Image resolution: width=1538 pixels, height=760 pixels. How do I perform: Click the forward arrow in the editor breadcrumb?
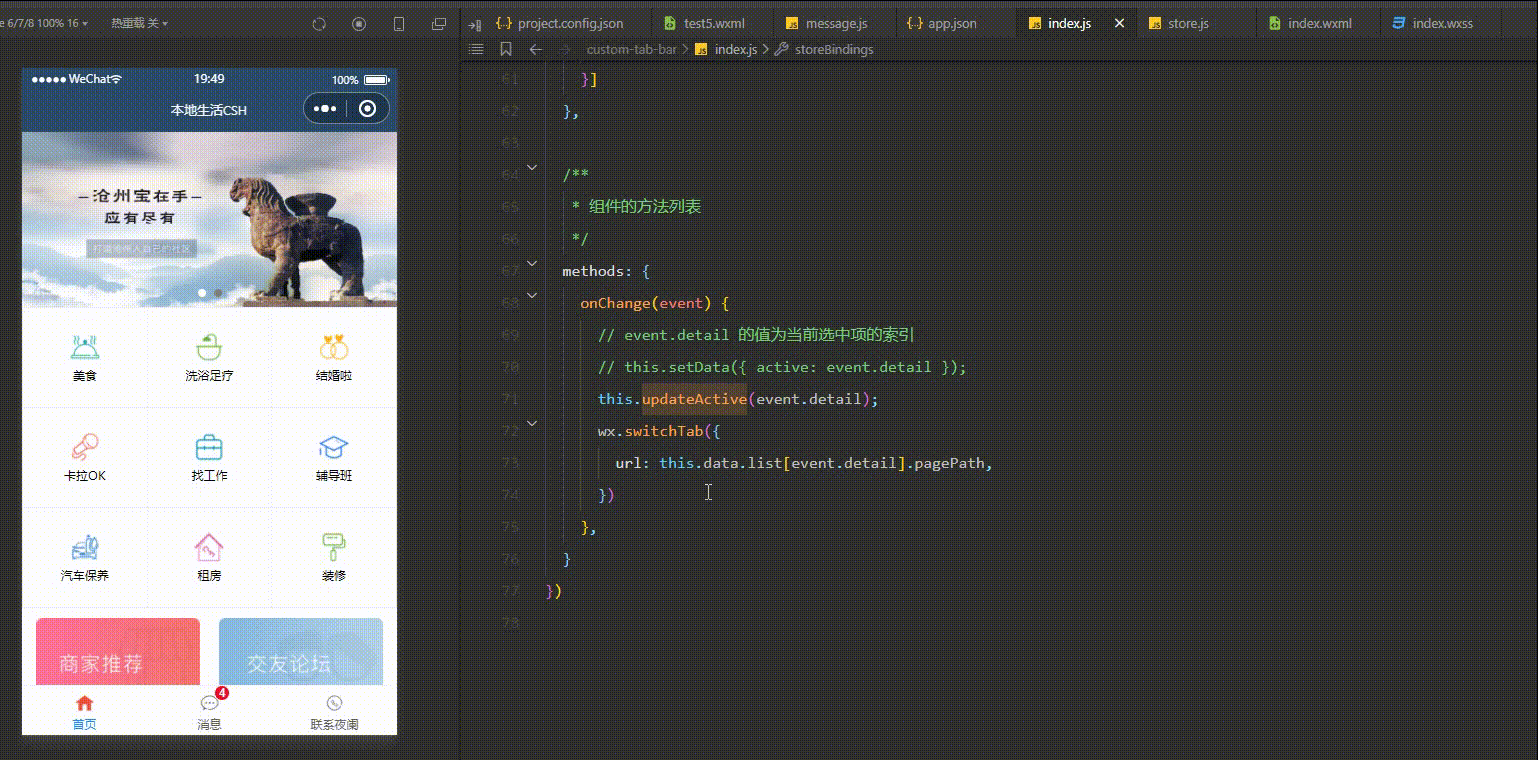[565, 49]
